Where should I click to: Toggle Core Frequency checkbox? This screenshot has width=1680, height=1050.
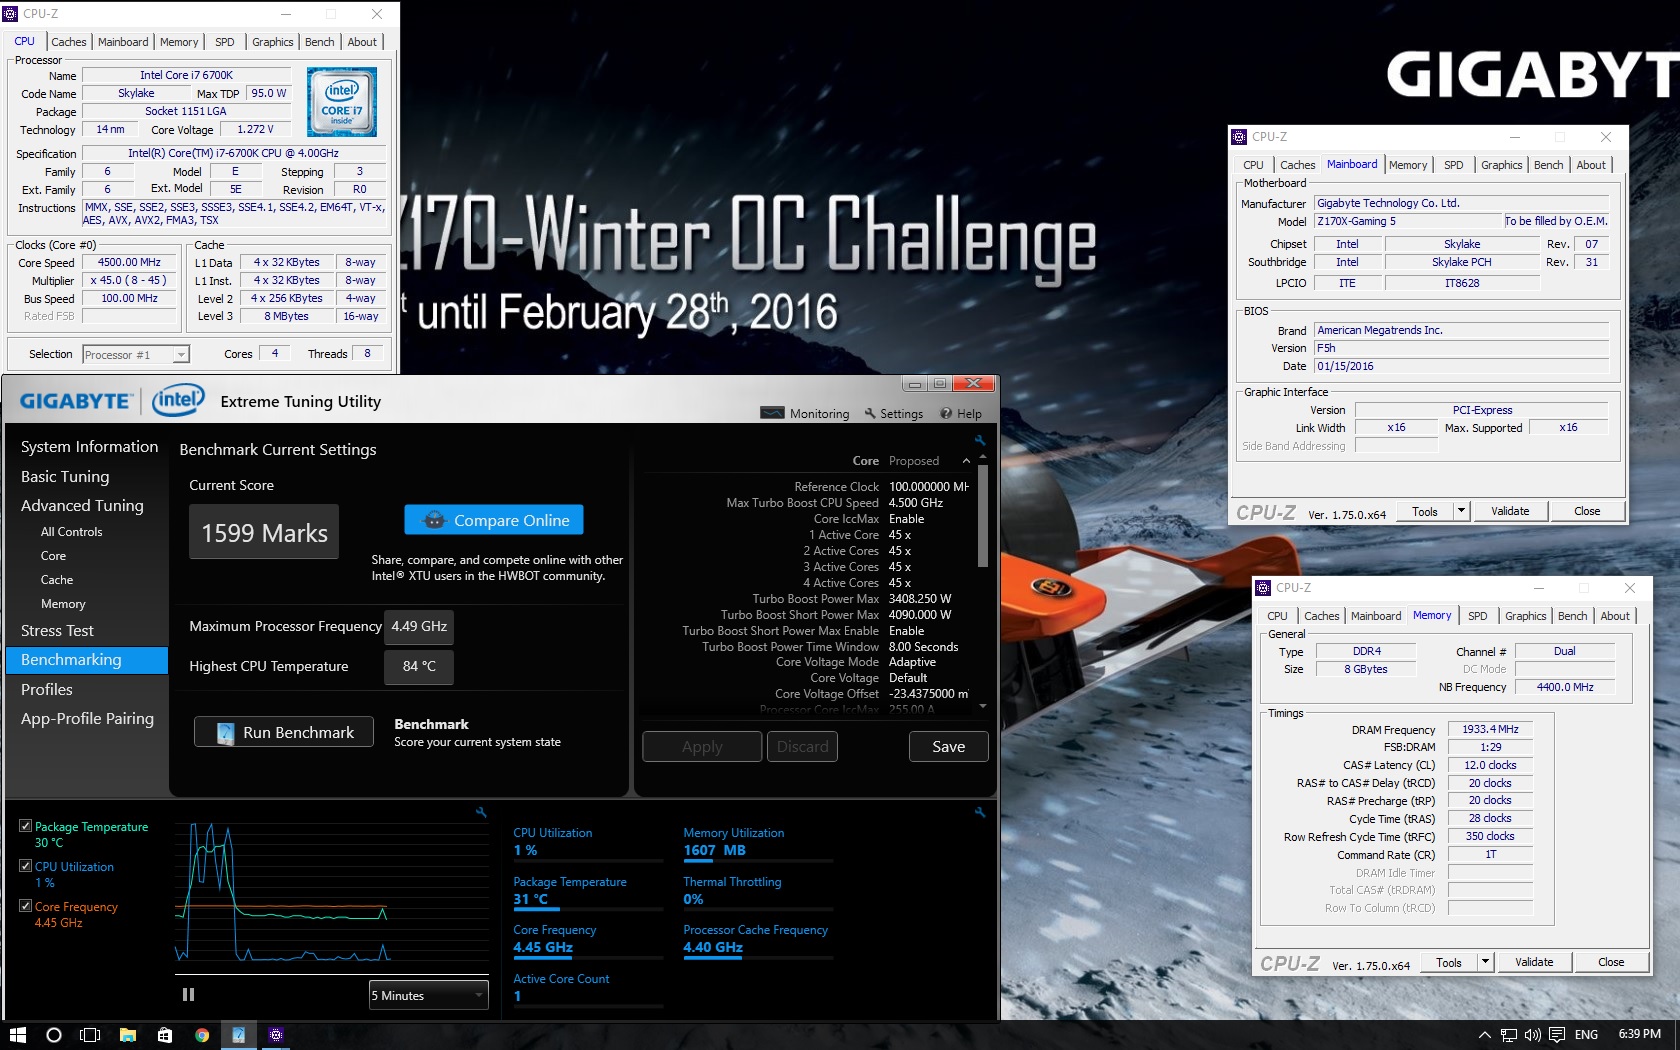coord(26,906)
